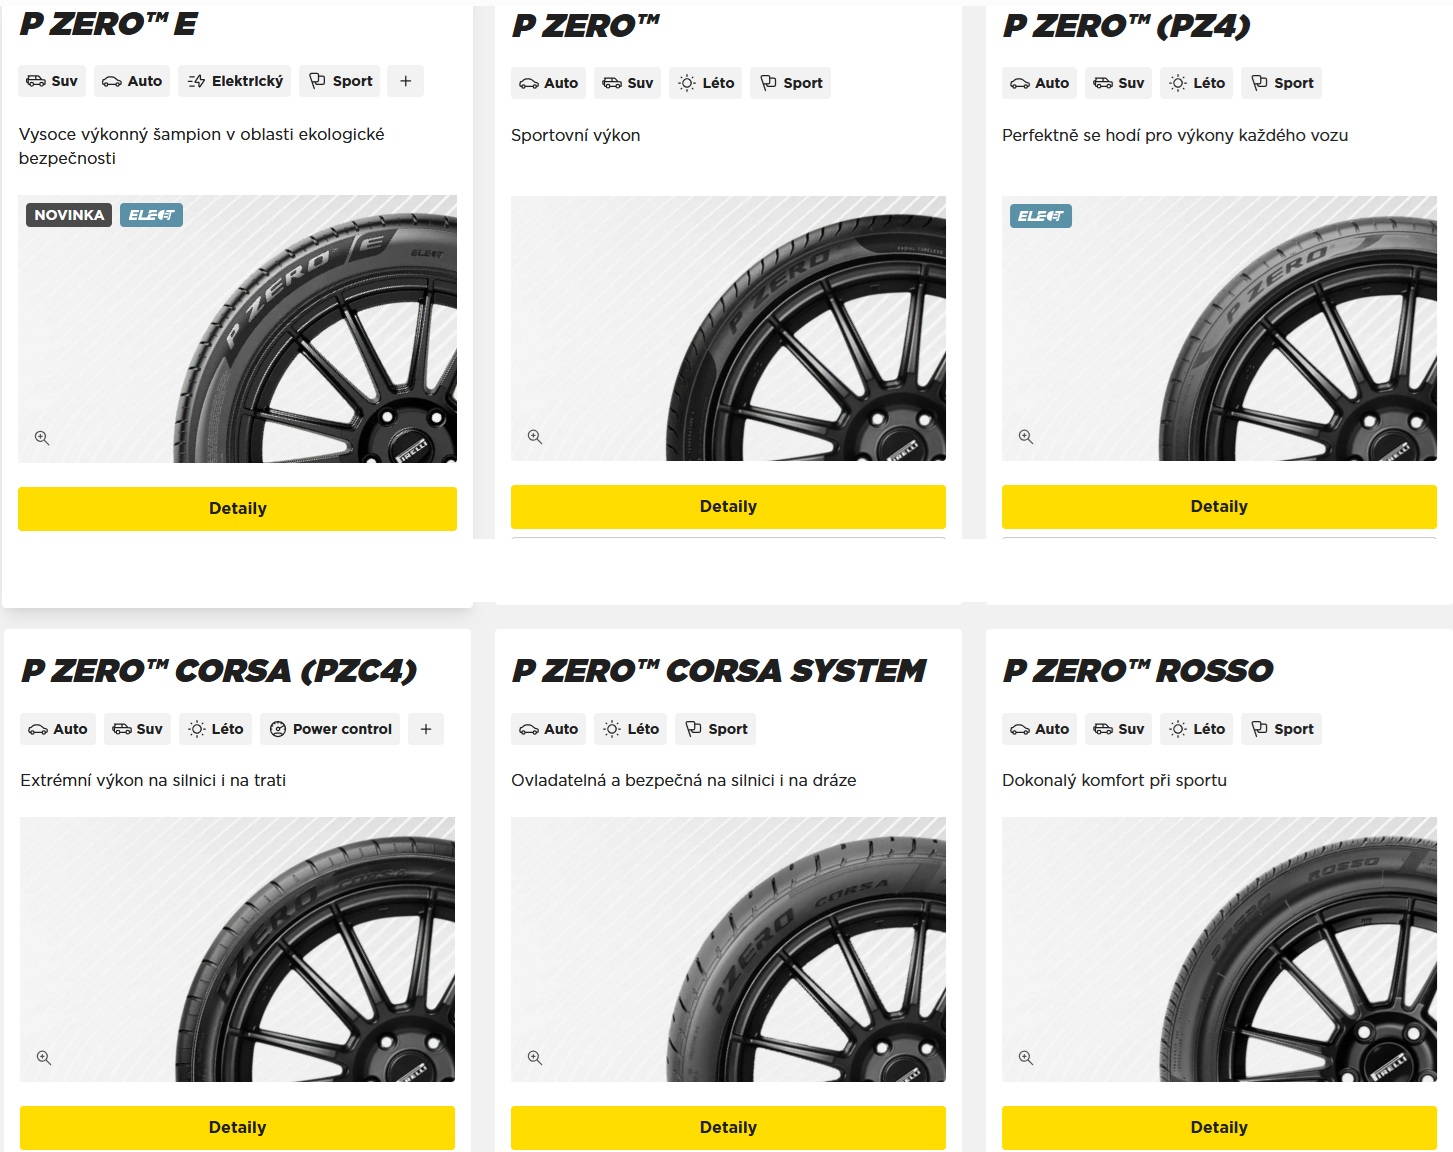
Task: Expand more tags on P ZERO E
Action: 406,81
